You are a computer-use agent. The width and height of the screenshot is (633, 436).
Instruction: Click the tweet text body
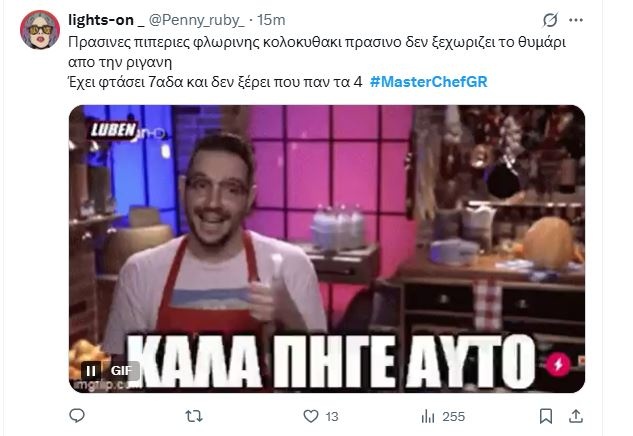[x=317, y=62]
